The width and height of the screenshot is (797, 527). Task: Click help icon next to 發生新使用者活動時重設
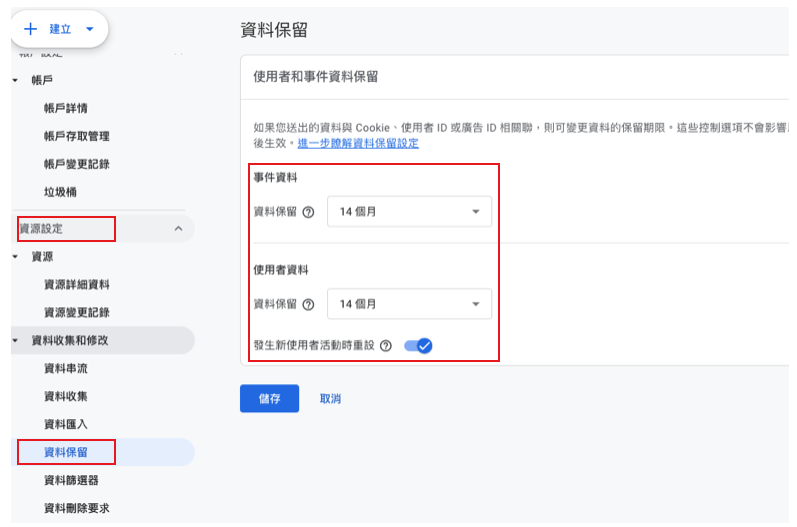pyautogui.click(x=386, y=346)
